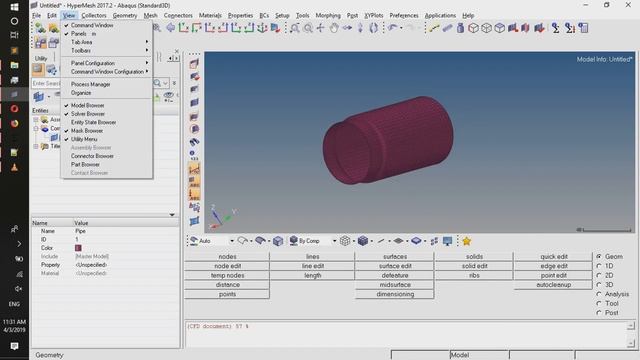Click the search magnifier in browser panel
This screenshot has height=360, width=640.
(x=157, y=83)
